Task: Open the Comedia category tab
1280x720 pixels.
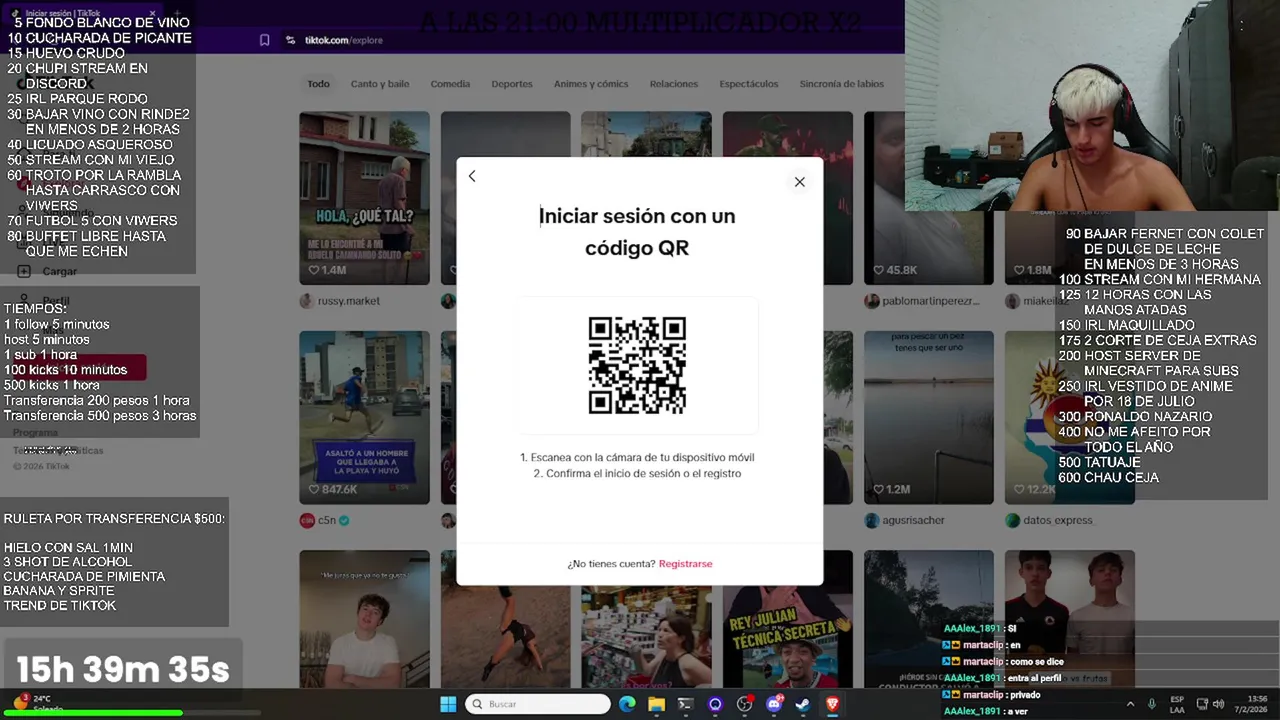Action: coord(450,84)
